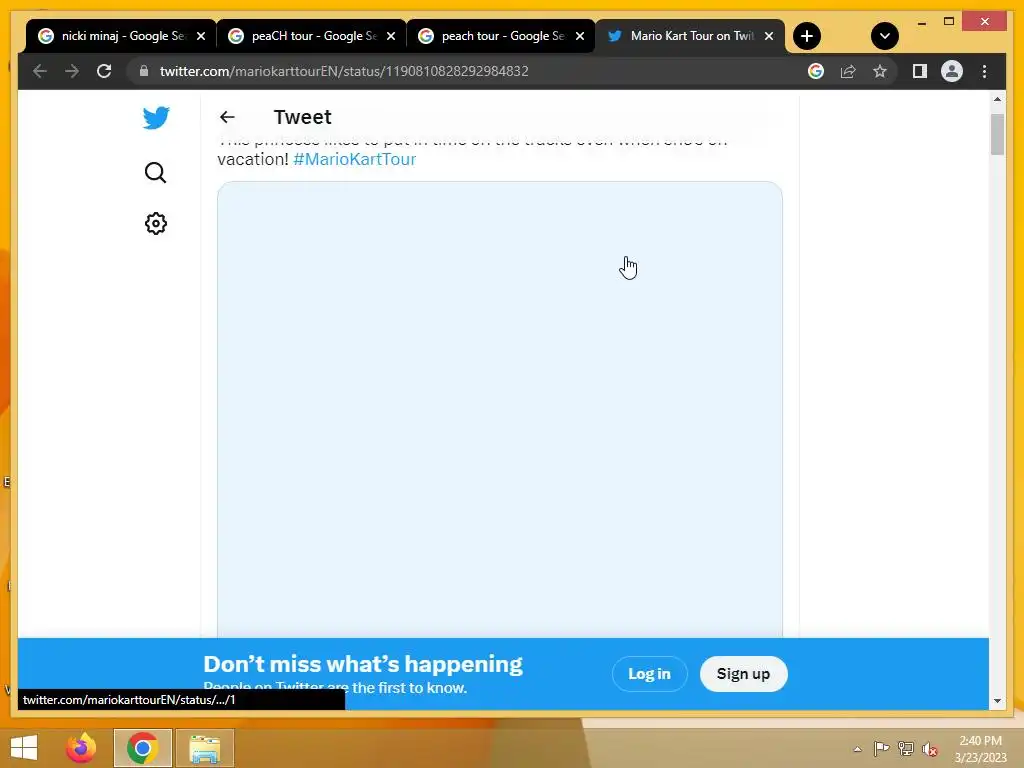Viewport: 1024px width, 768px height.
Task: Close the lowercase peach tour tab
Action: coord(579,36)
